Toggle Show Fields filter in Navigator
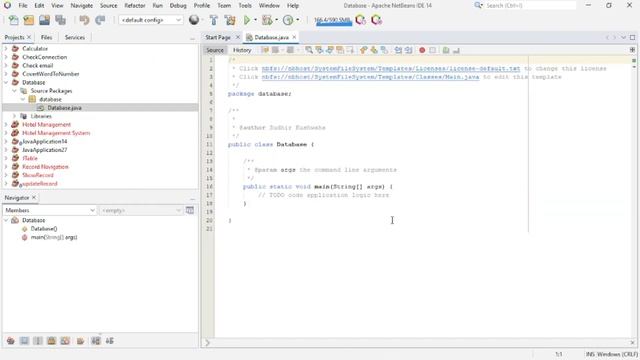 24,341
